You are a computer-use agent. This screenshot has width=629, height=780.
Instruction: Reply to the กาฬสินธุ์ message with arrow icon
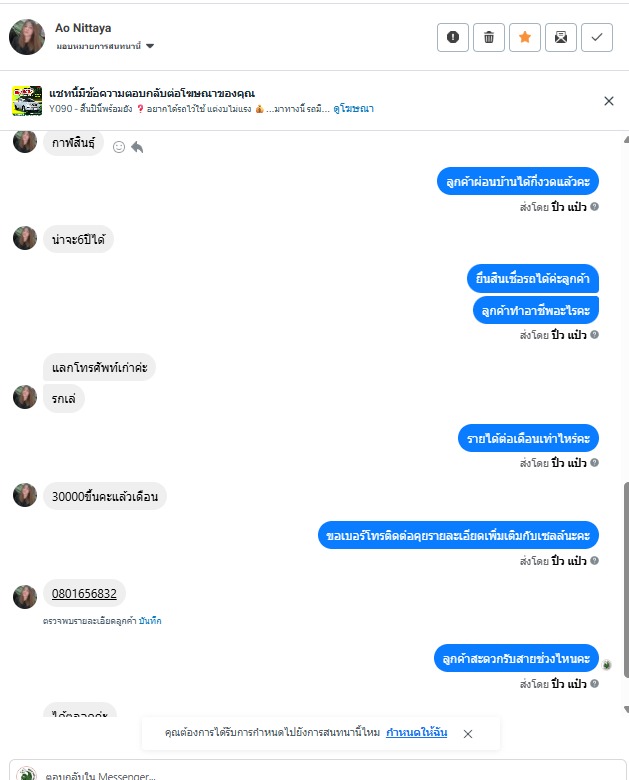[137, 147]
